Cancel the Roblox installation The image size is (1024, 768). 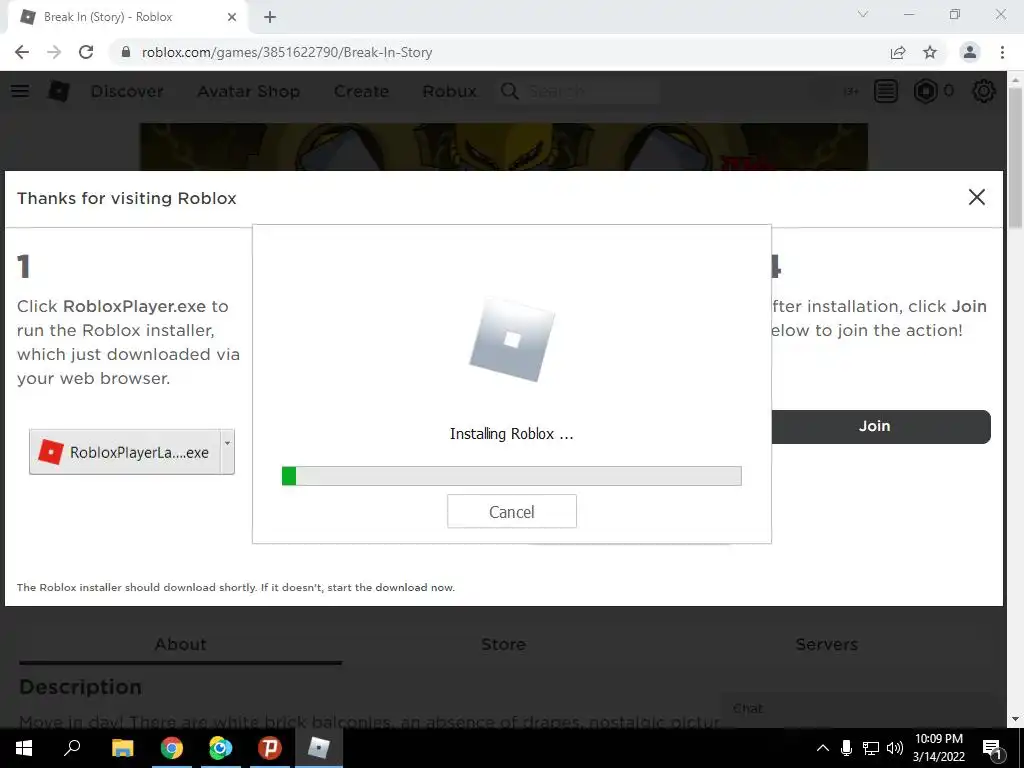512,511
